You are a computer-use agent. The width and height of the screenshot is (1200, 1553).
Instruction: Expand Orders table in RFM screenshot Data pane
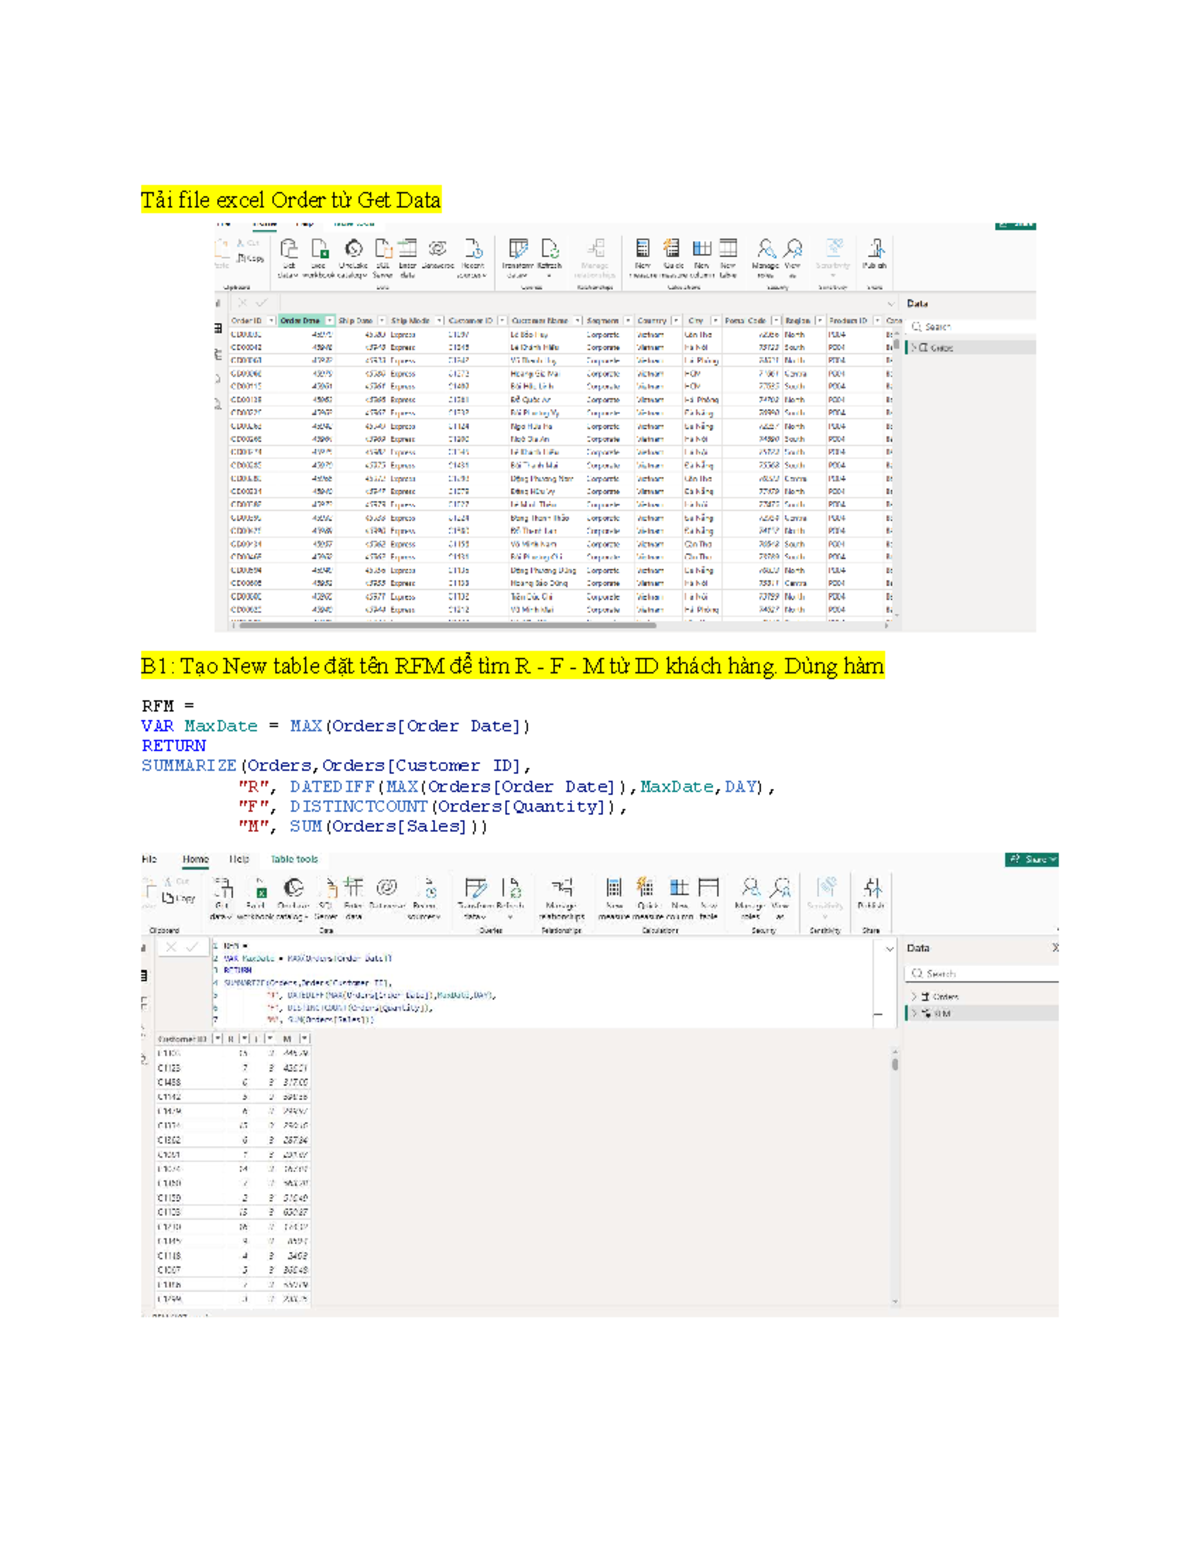(x=913, y=997)
